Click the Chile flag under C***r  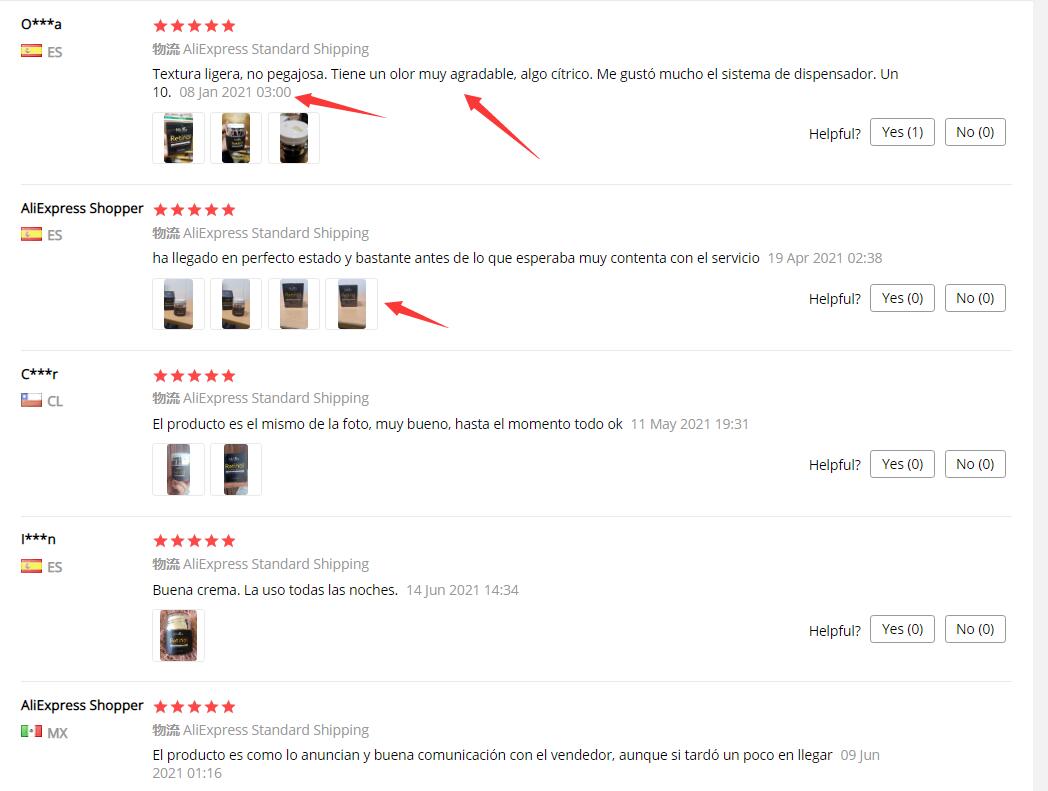[31, 401]
